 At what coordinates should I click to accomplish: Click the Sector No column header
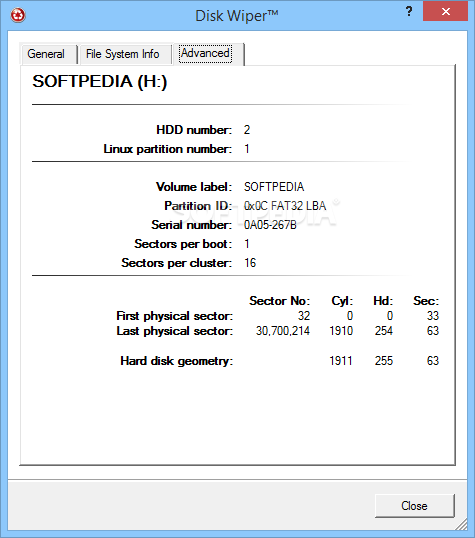pos(279,301)
